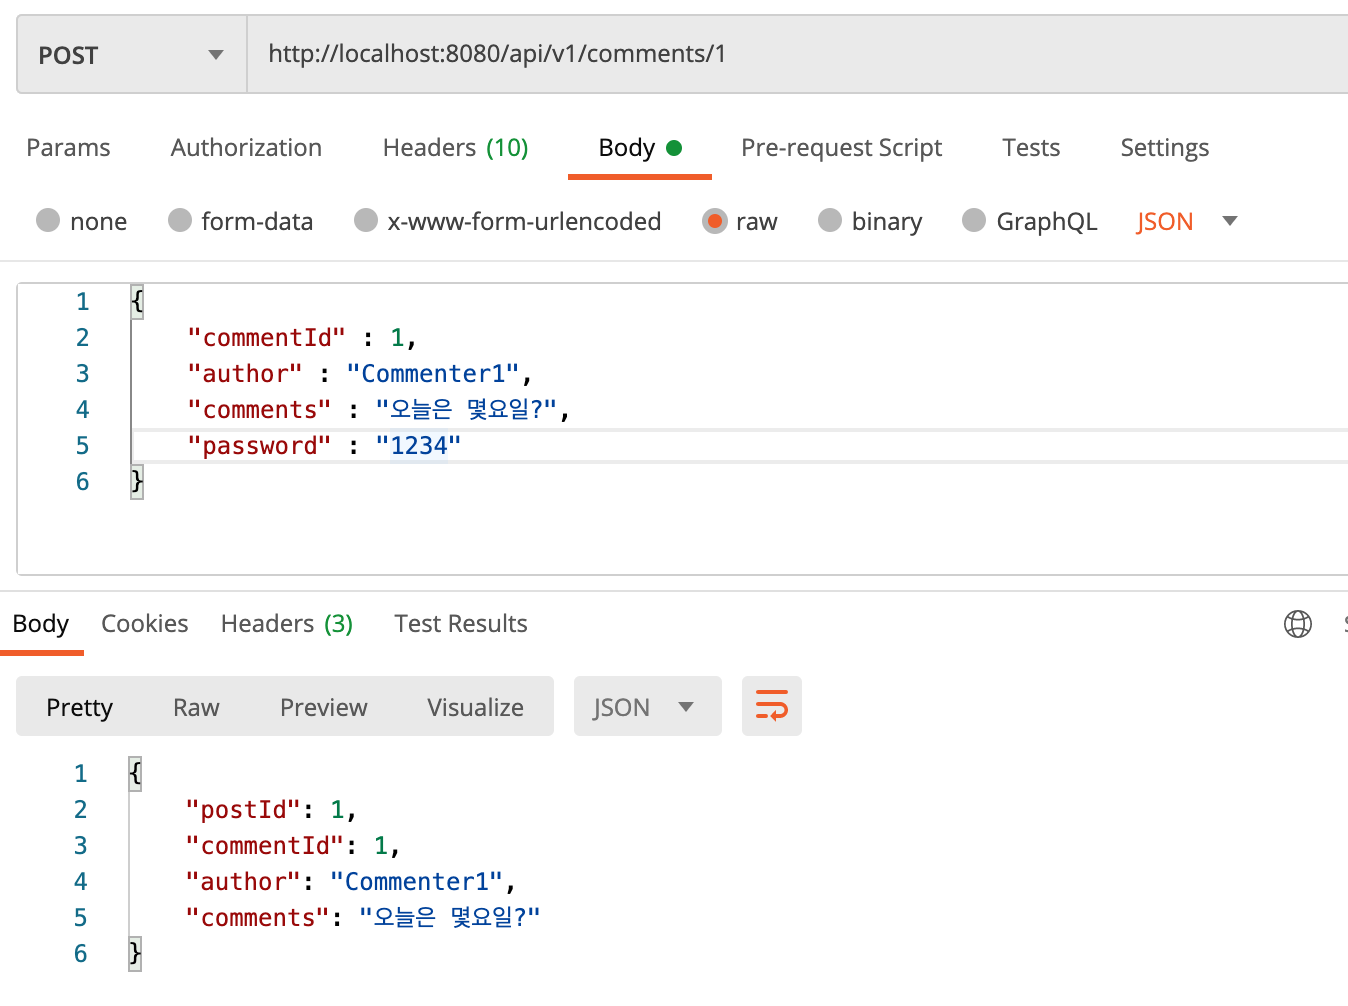Open the Test Results tab
Screen dimensions: 1348x1006
coord(461,624)
